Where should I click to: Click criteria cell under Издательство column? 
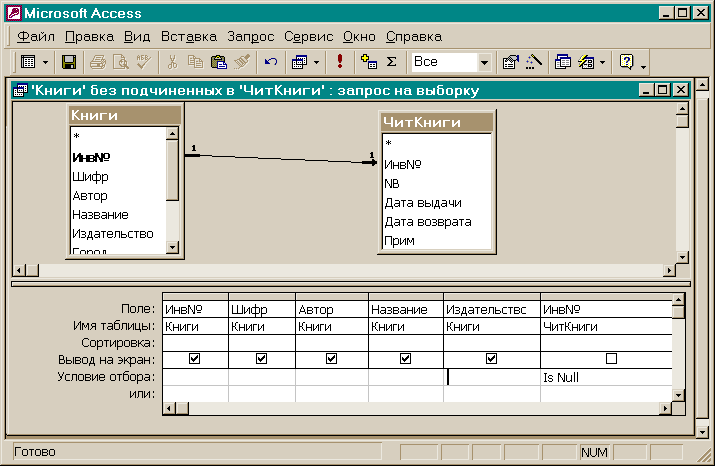click(x=492, y=377)
